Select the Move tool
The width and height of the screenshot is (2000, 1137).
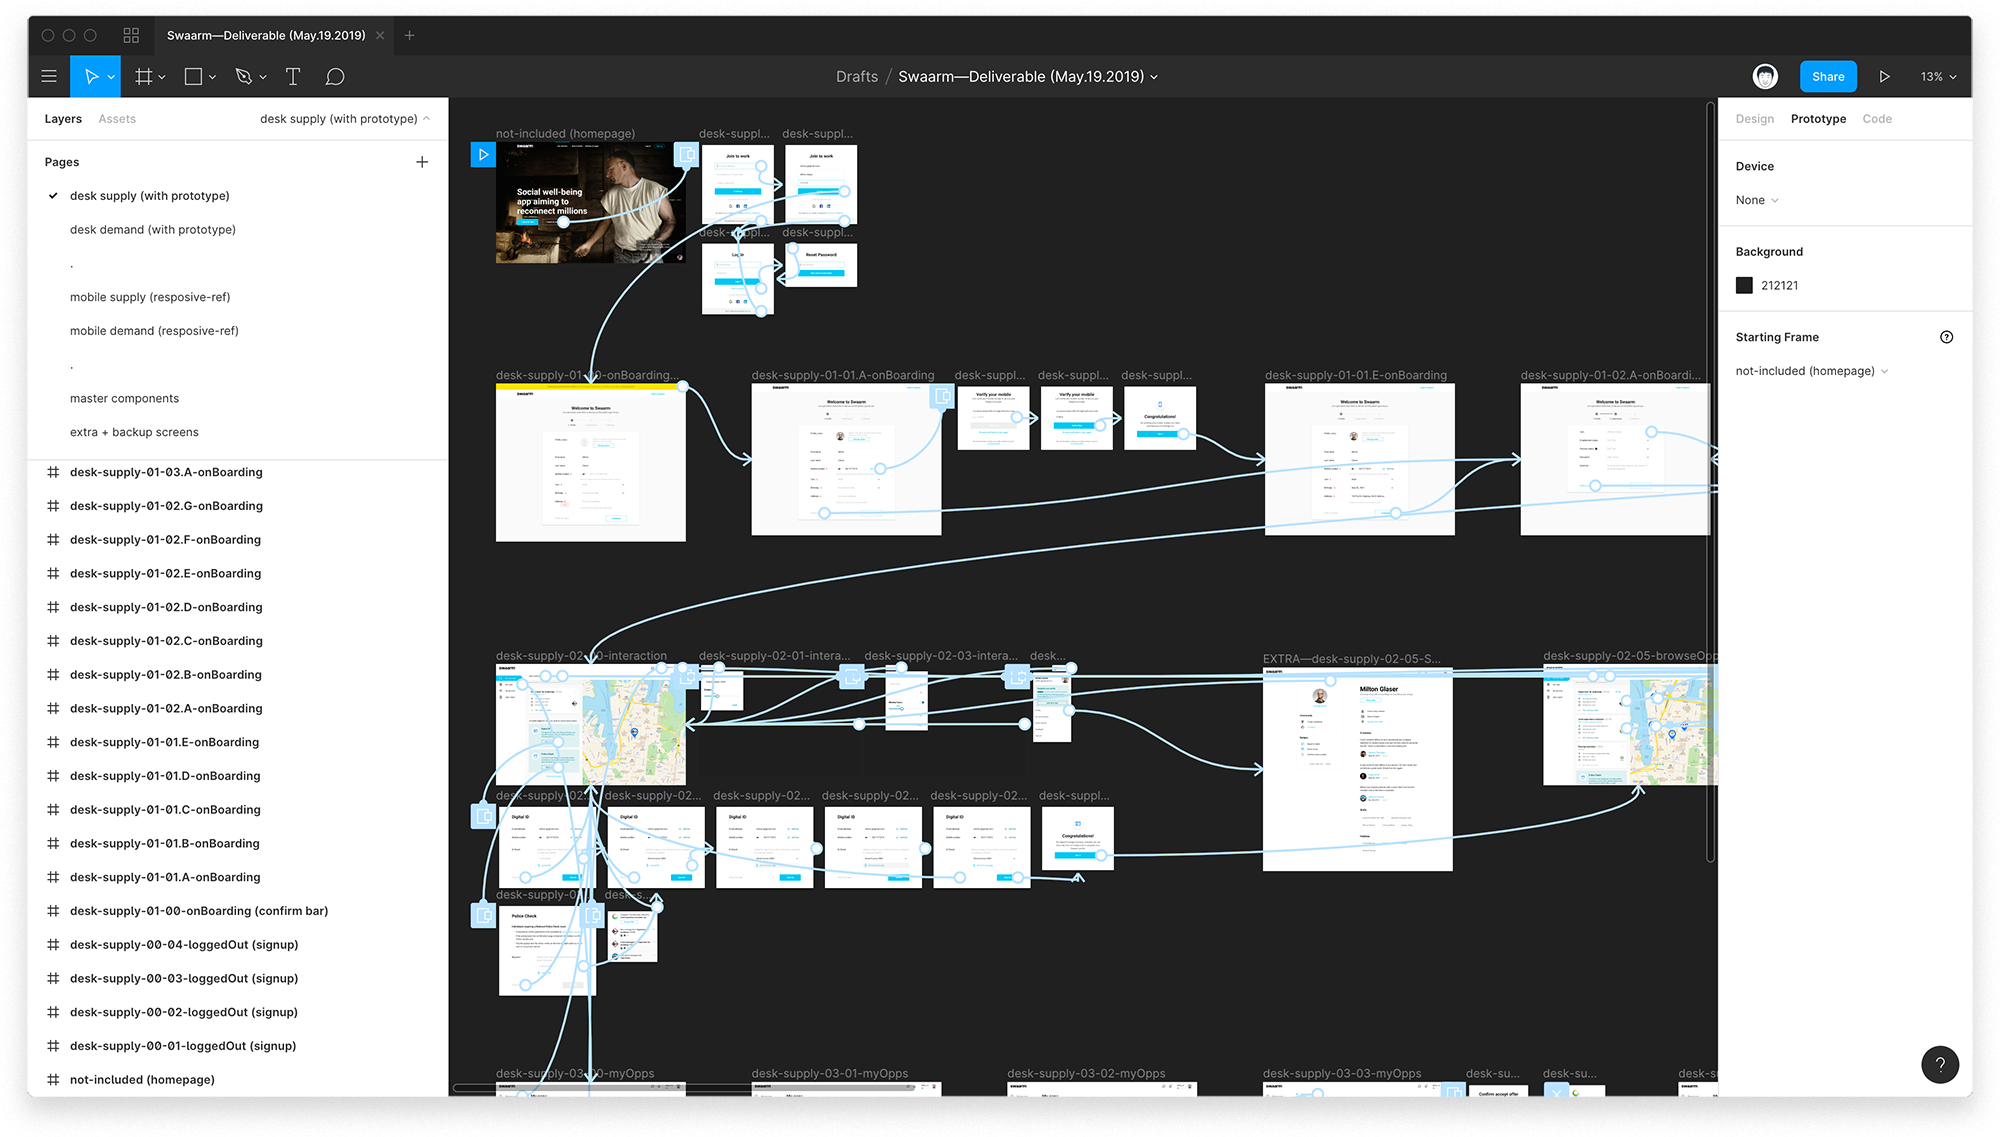[90, 76]
